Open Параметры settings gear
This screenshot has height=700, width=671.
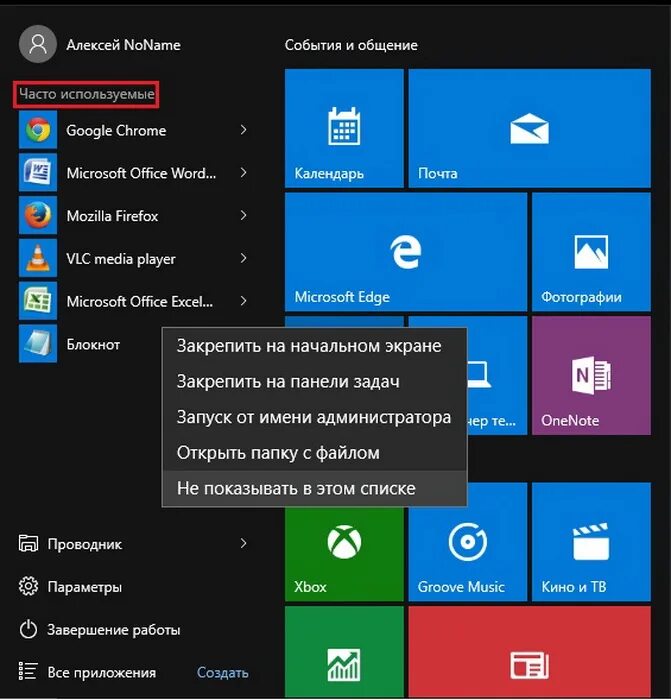click(29, 587)
